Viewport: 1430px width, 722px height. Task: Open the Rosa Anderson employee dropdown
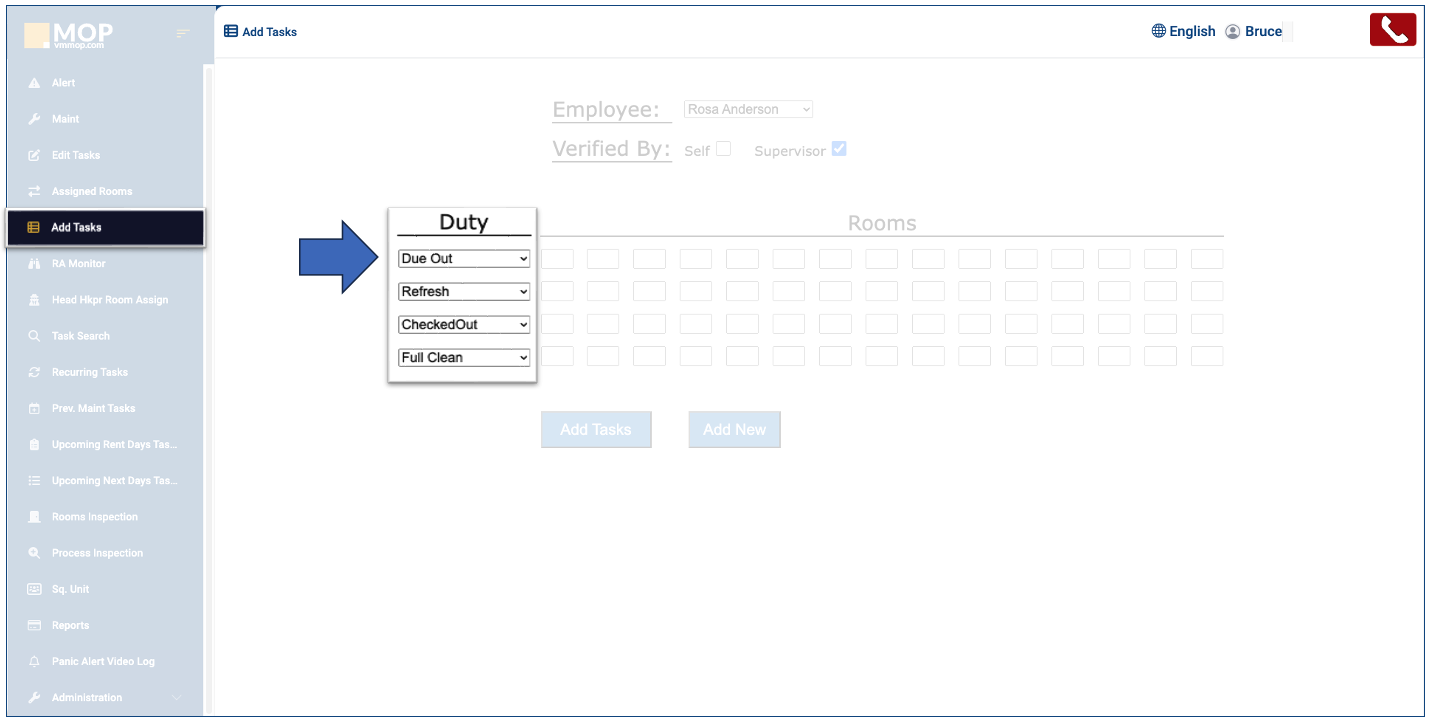(748, 109)
